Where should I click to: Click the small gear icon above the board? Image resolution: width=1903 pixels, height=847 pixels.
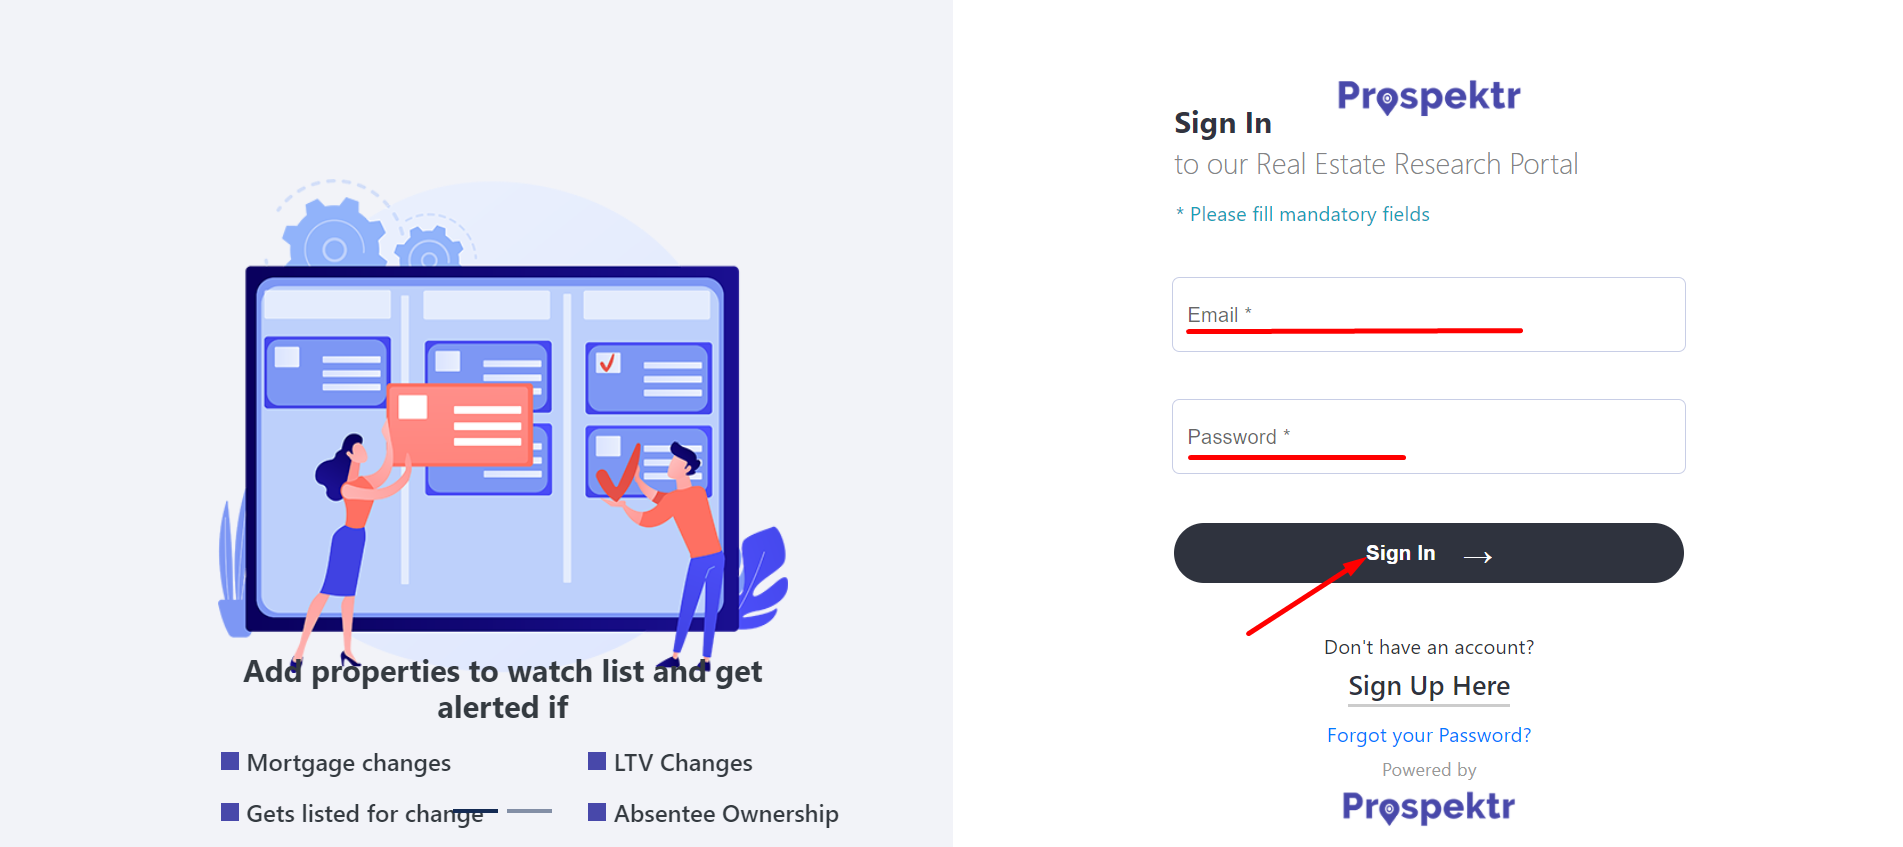coord(430,247)
